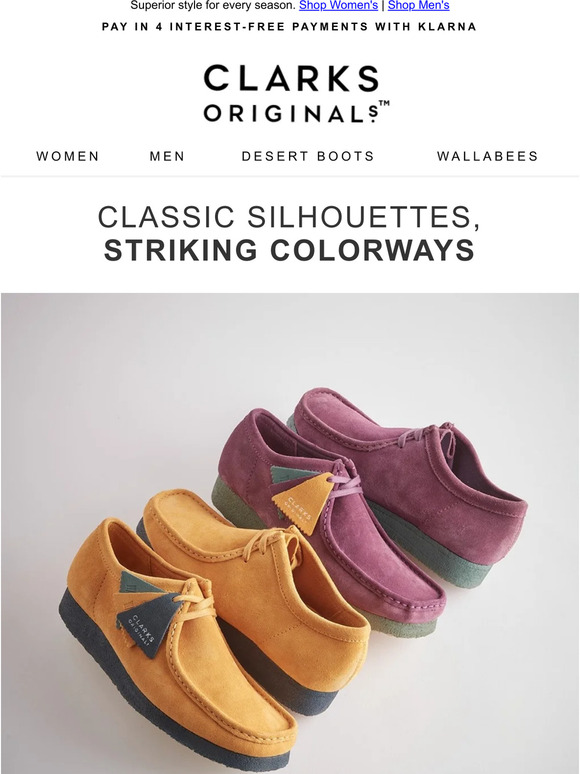Image resolution: width=580 pixels, height=774 pixels.
Task: Click the bold STRIKING COLORWAYS text
Action: (289, 250)
